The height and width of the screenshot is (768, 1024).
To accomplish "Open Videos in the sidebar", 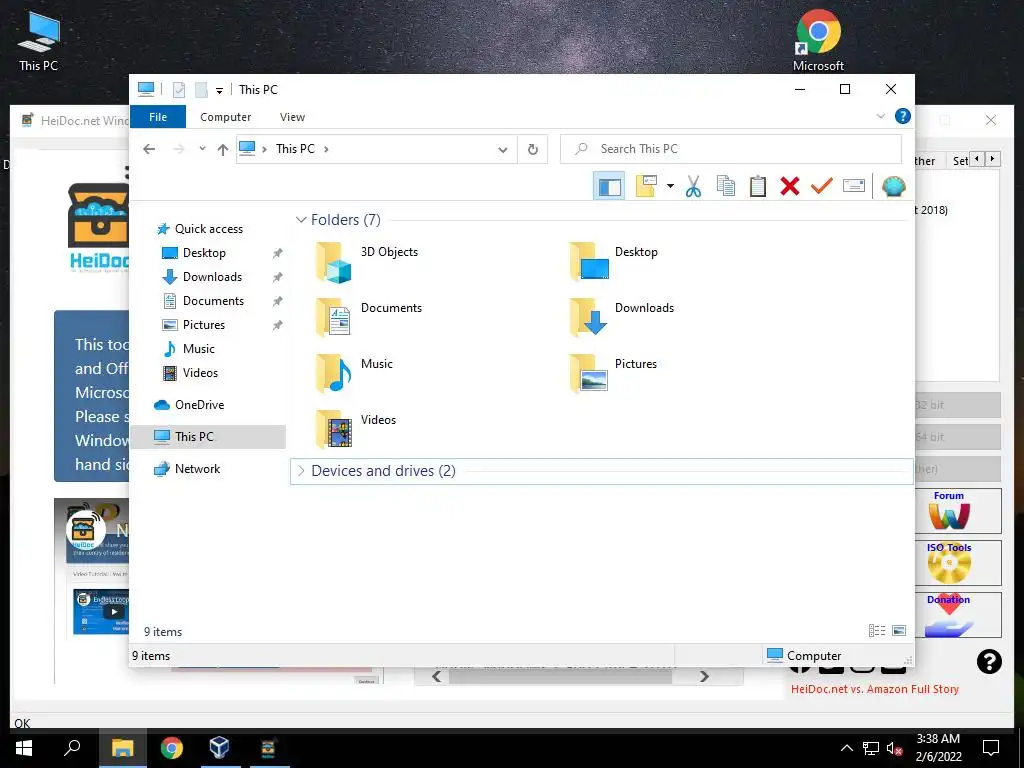I will click(200, 373).
